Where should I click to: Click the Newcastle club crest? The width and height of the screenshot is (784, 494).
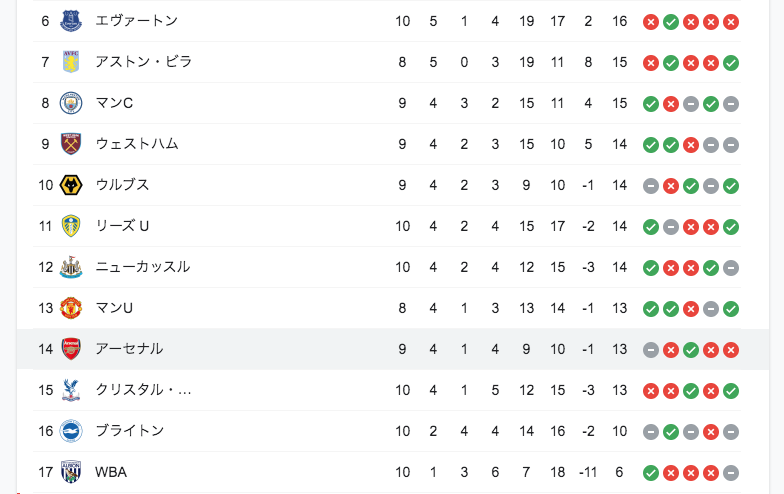point(71,267)
